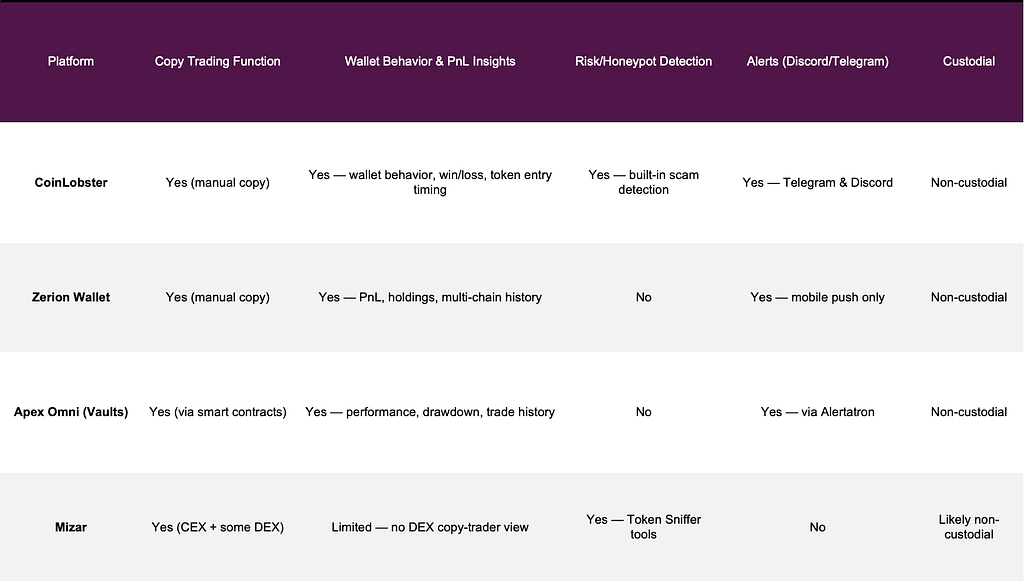Click Wallet Behavior & PnL Insights header
This screenshot has height=581, width=1024.
430,61
